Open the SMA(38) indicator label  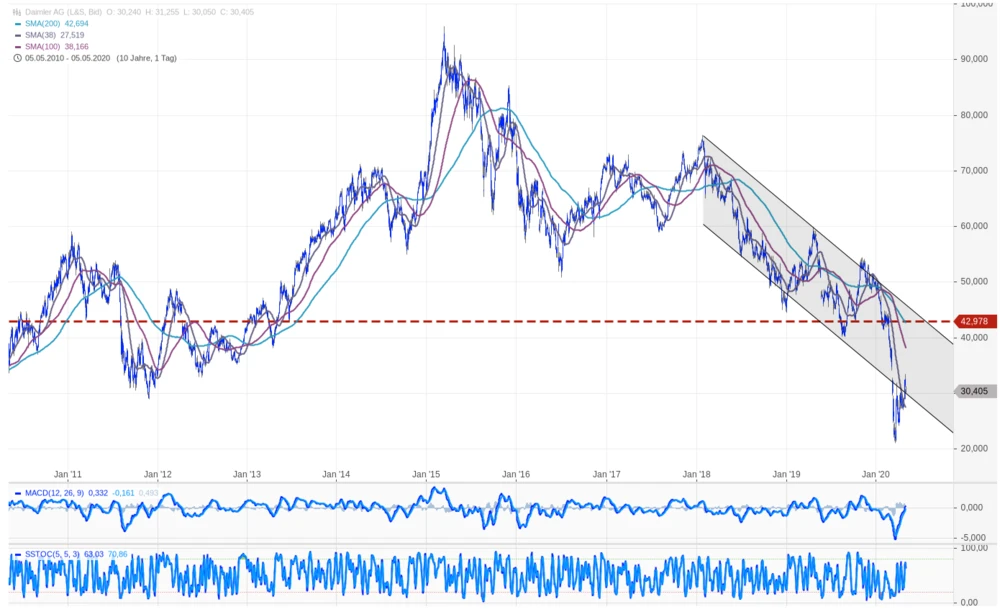(x=39, y=34)
